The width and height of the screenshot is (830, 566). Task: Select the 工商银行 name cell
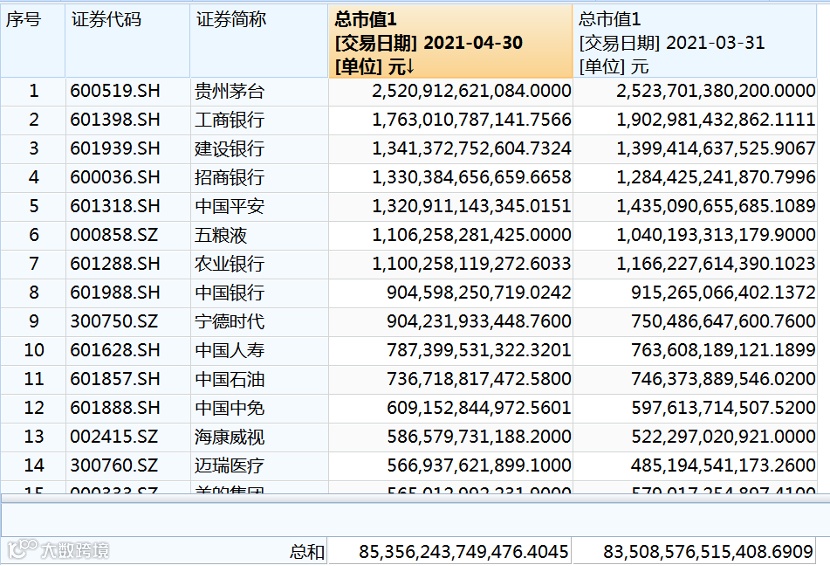(x=229, y=120)
